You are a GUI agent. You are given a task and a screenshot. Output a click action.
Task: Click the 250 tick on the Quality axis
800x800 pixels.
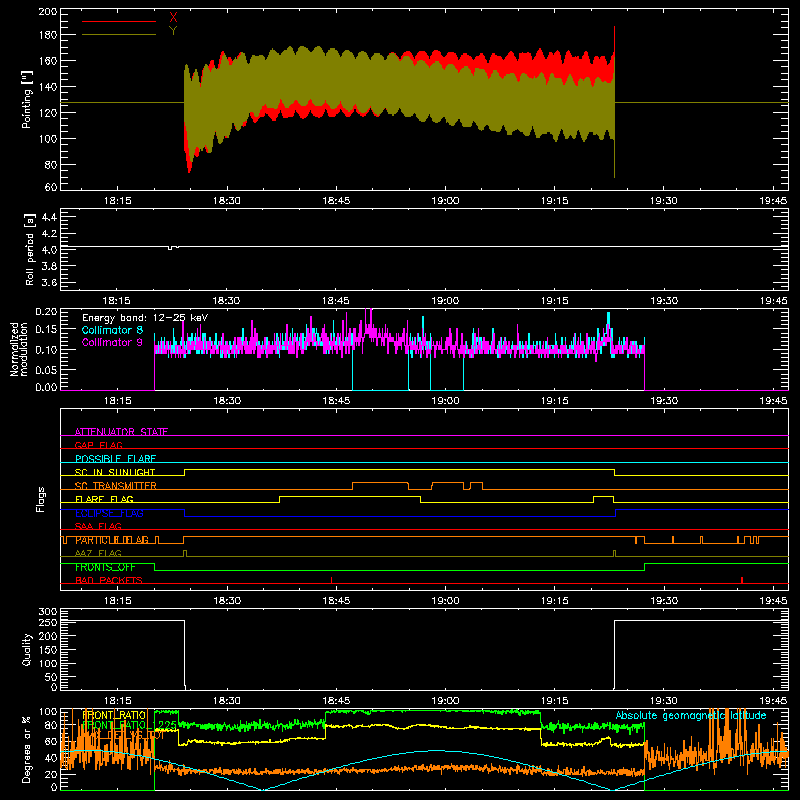click(48, 622)
